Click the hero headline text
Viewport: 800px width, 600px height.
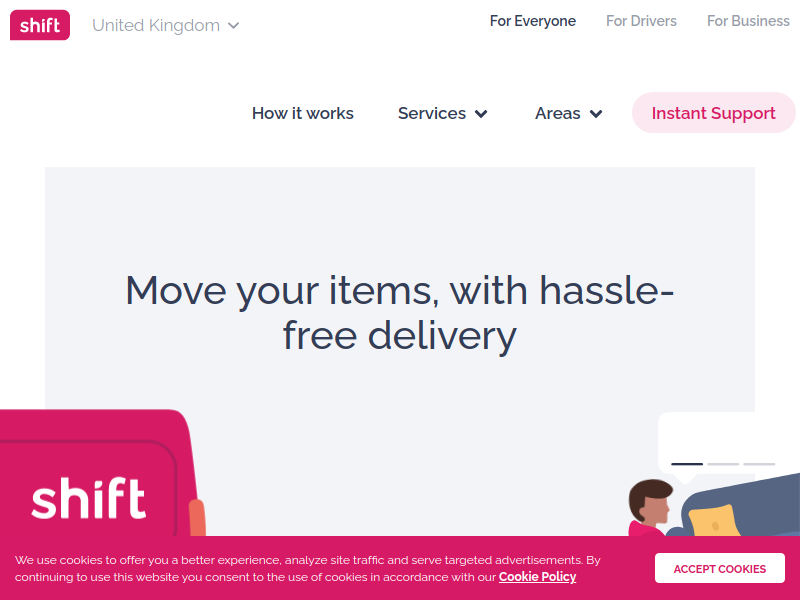pyautogui.click(x=399, y=312)
